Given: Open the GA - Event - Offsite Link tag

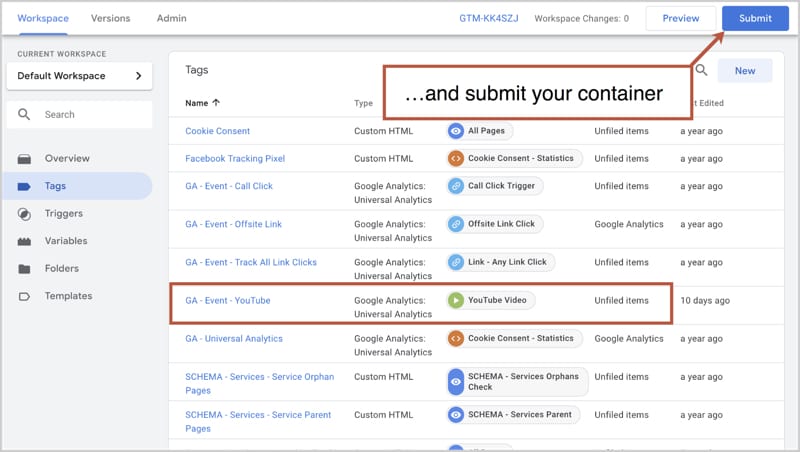Looking at the screenshot, I should [233, 224].
